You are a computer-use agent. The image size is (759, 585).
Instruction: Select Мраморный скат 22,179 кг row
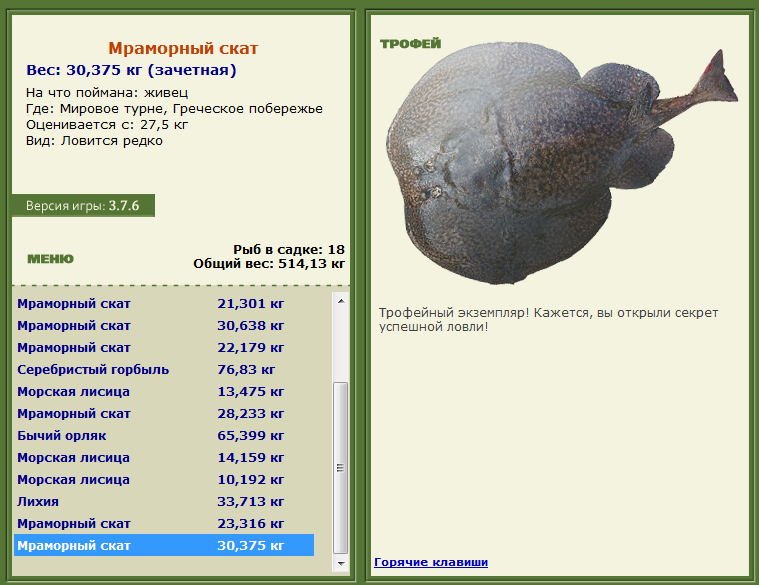point(164,348)
